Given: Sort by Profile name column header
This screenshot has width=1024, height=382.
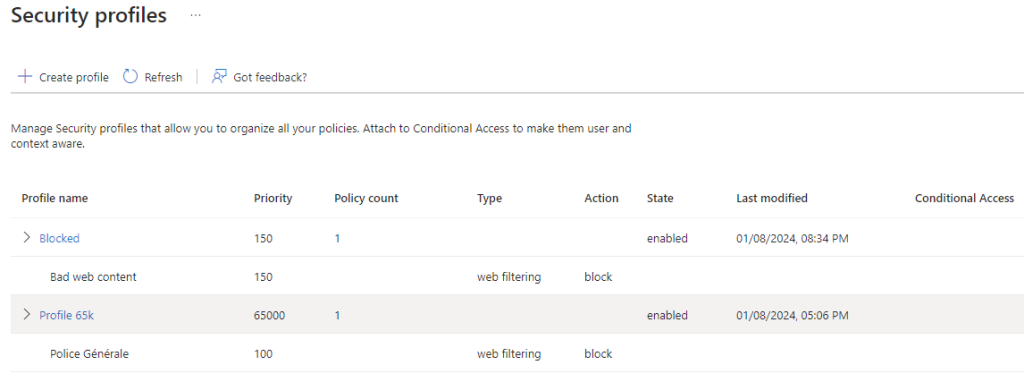Looking at the screenshot, I should (x=55, y=198).
